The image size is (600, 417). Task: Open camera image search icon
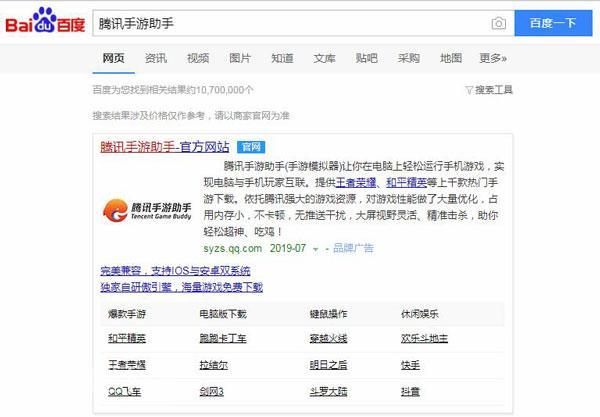[498, 23]
